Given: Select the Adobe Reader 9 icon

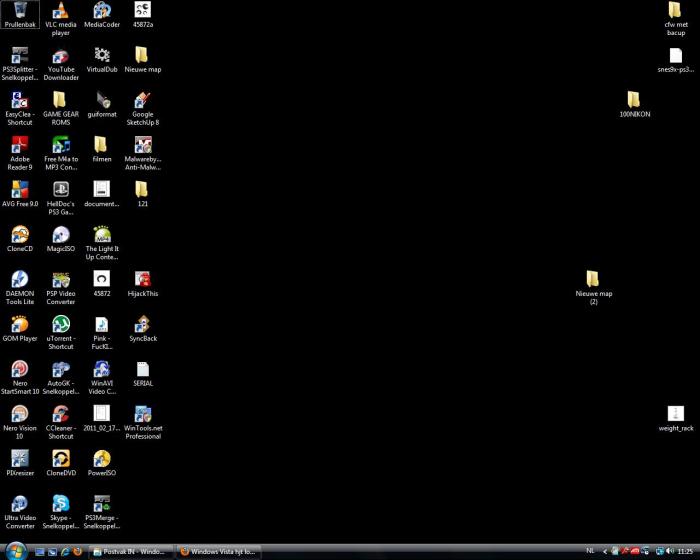Looking at the screenshot, I should [x=19, y=145].
